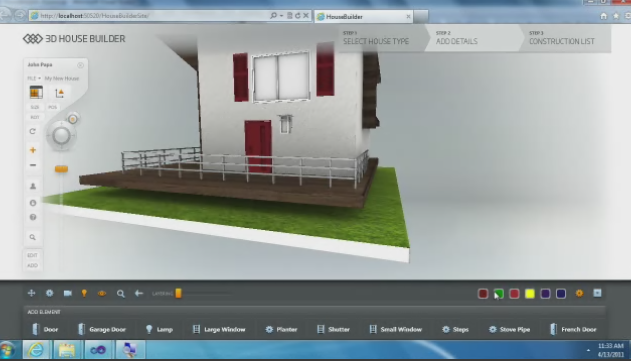631x361 pixels.
Task: Click the My New House project name
Action: [62, 78]
